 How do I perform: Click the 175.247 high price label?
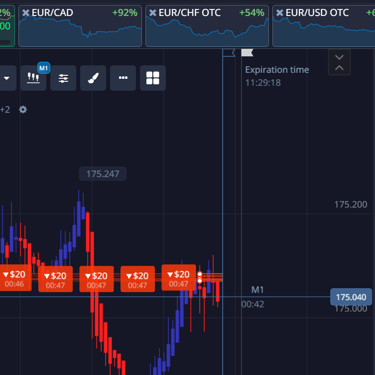[103, 174]
